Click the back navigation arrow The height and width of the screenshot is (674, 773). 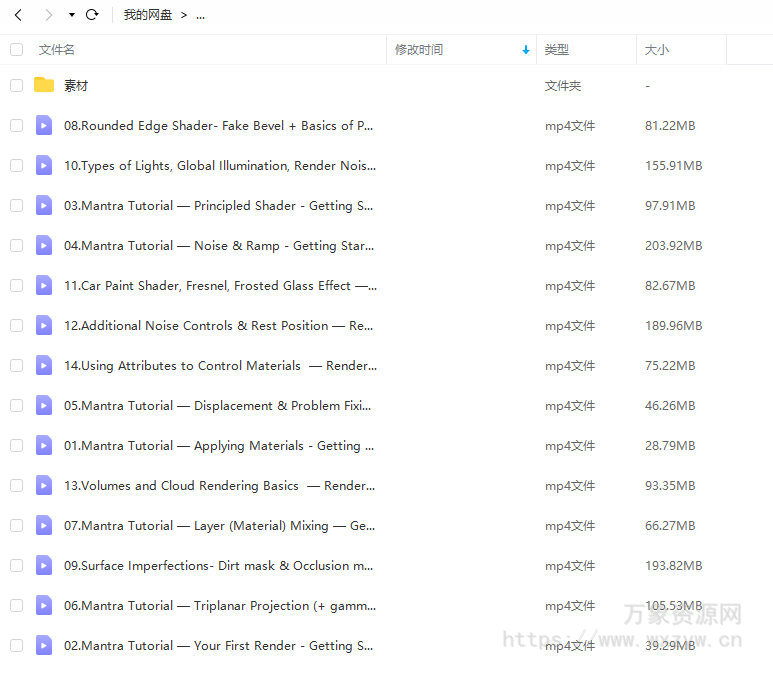click(18, 15)
